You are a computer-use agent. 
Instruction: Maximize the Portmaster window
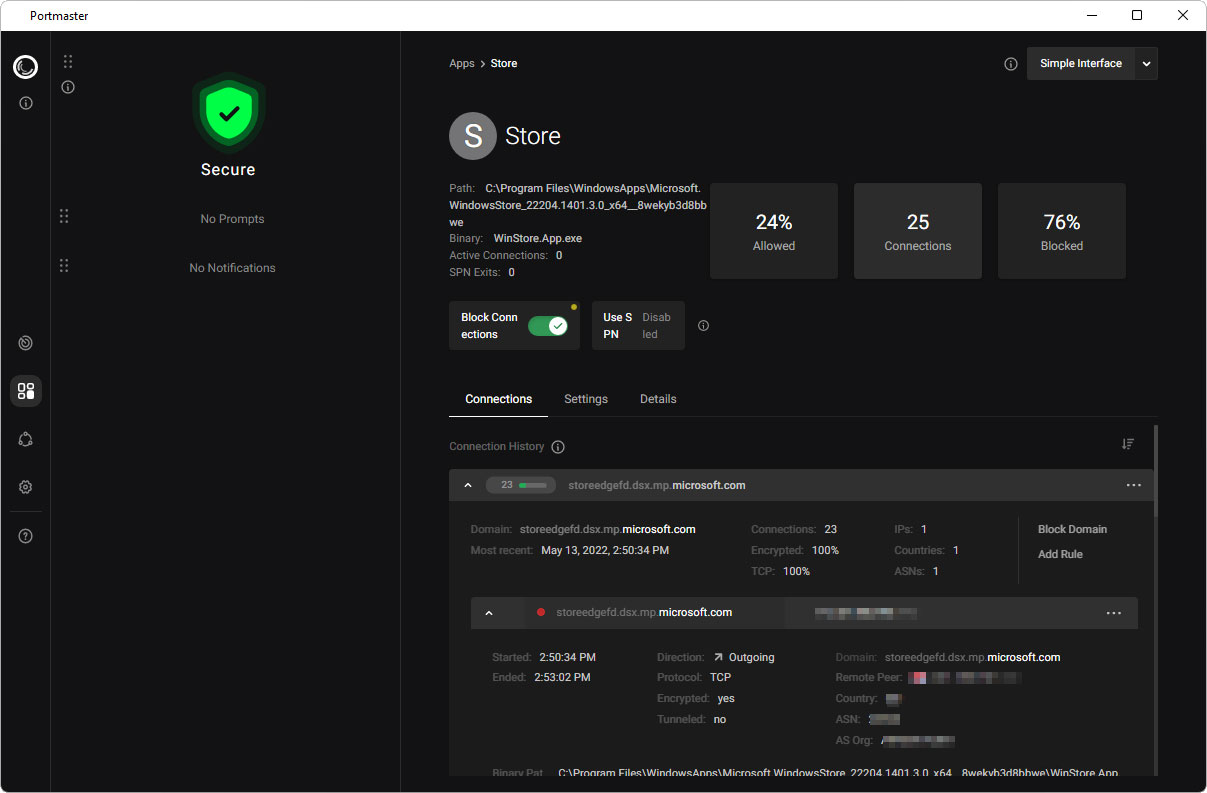1137,15
